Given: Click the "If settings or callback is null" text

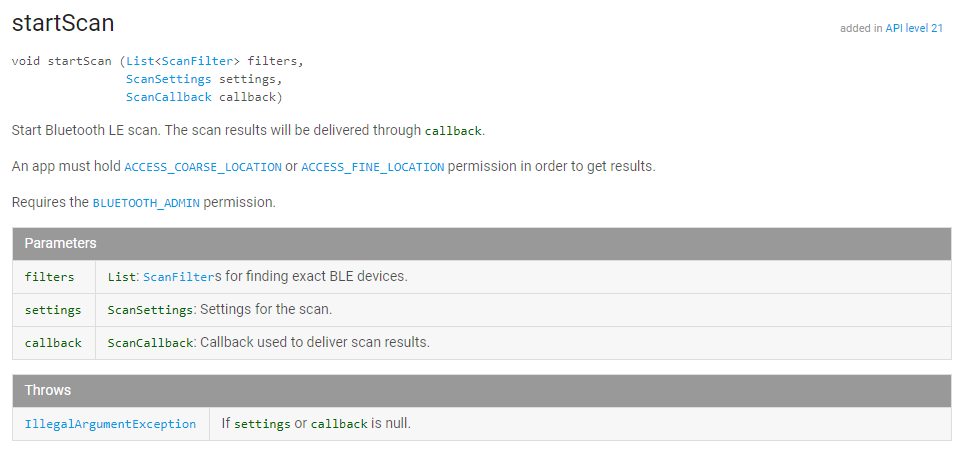Looking at the screenshot, I should [316, 424].
